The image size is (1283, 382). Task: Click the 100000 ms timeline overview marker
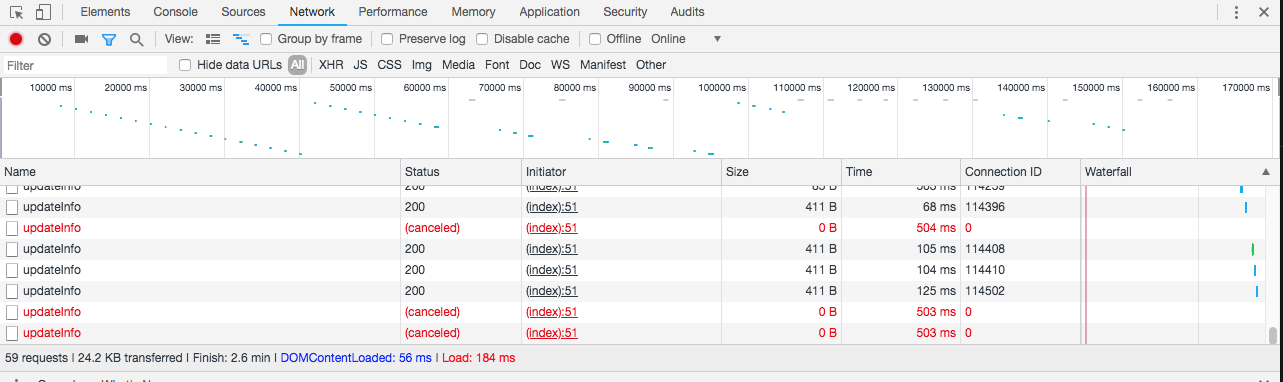[722, 88]
